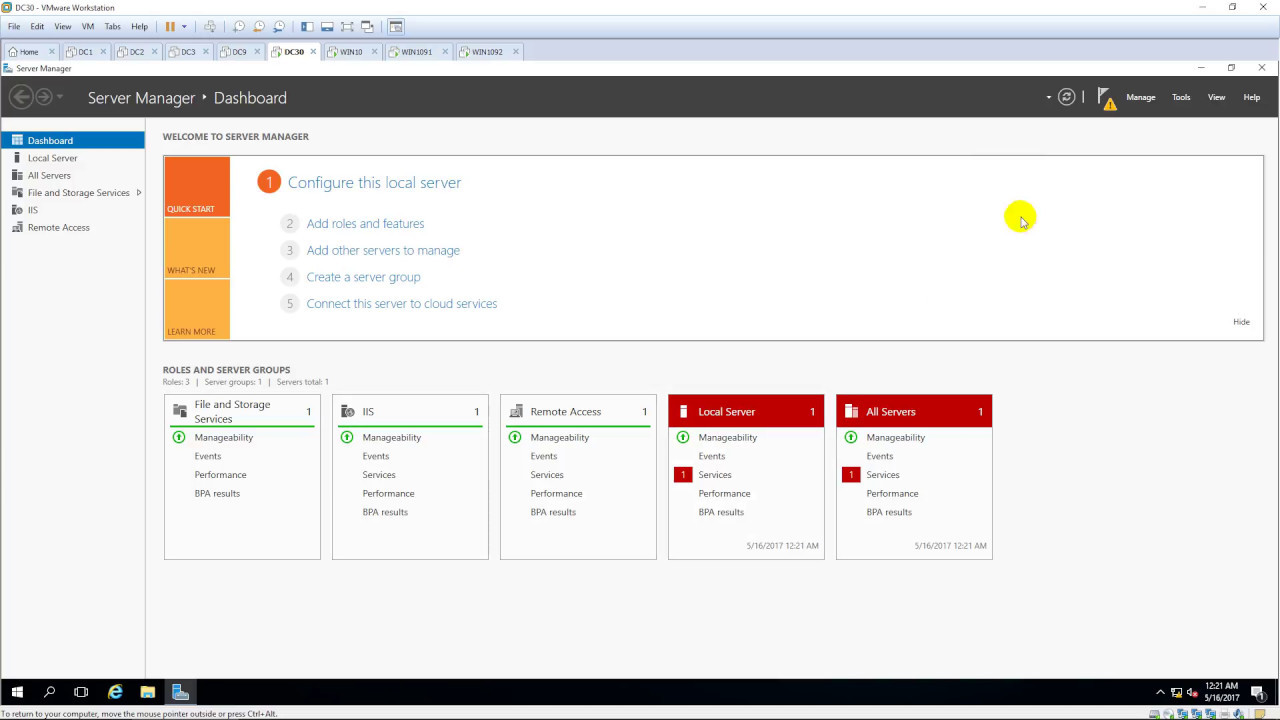The width and height of the screenshot is (1280, 720).
Task: Enter full screen mode icon
Action: tap(347, 26)
